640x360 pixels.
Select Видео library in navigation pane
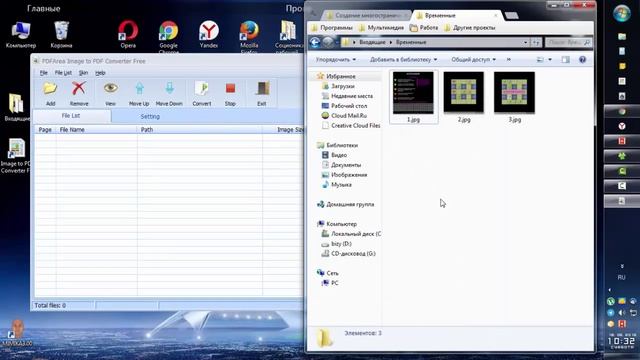tap(339, 155)
